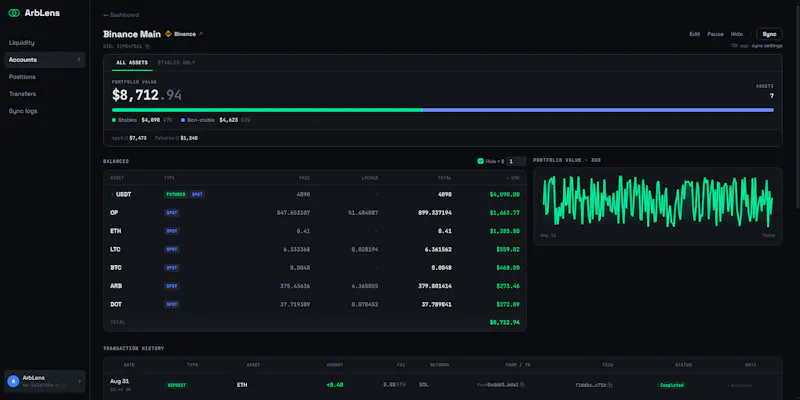Click the Hide threshold input field
800x400 pixels.
coord(516,161)
